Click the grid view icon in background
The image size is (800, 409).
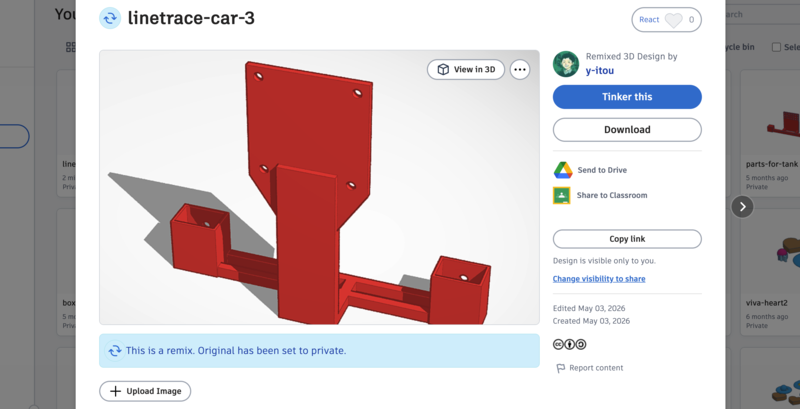71,47
